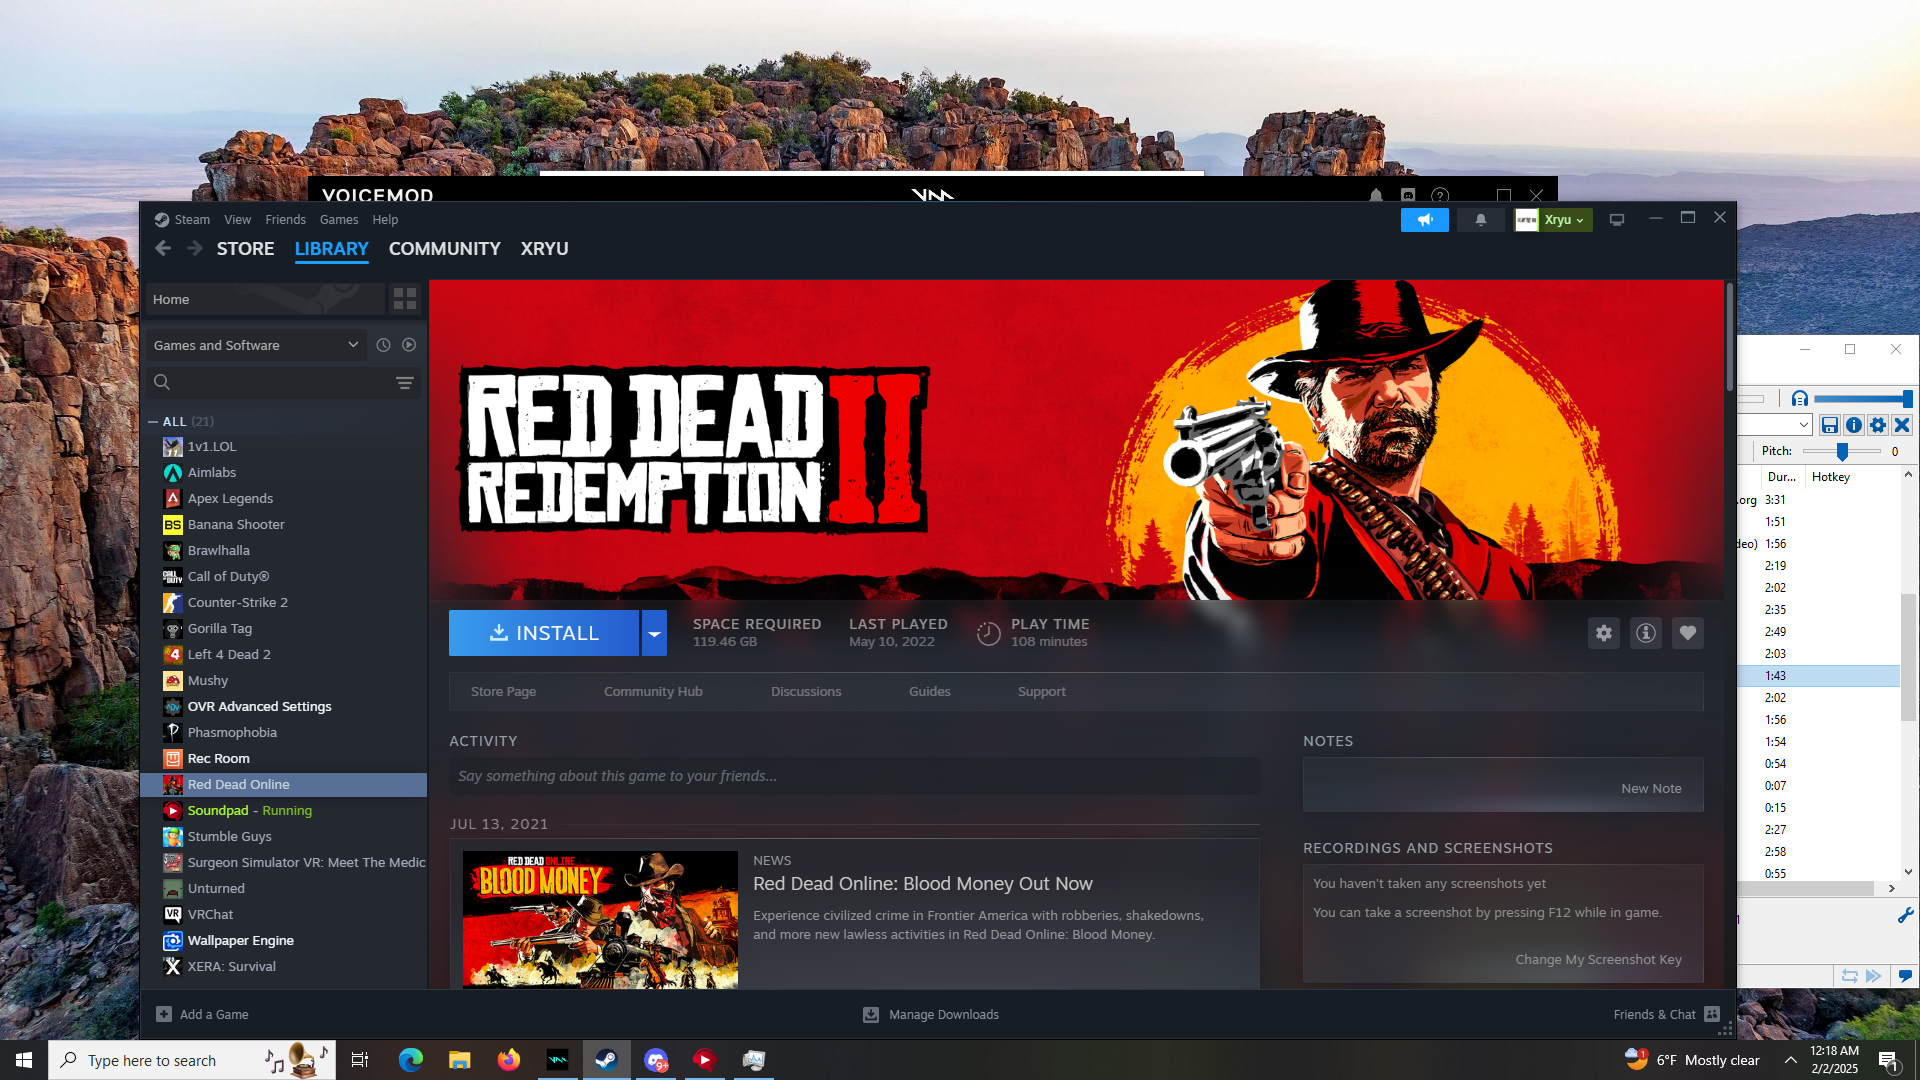Image resolution: width=1920 pixels, height=1080 pixels.
Task: Enter Big Picture mode icon
Action: tap(1617, 220)
